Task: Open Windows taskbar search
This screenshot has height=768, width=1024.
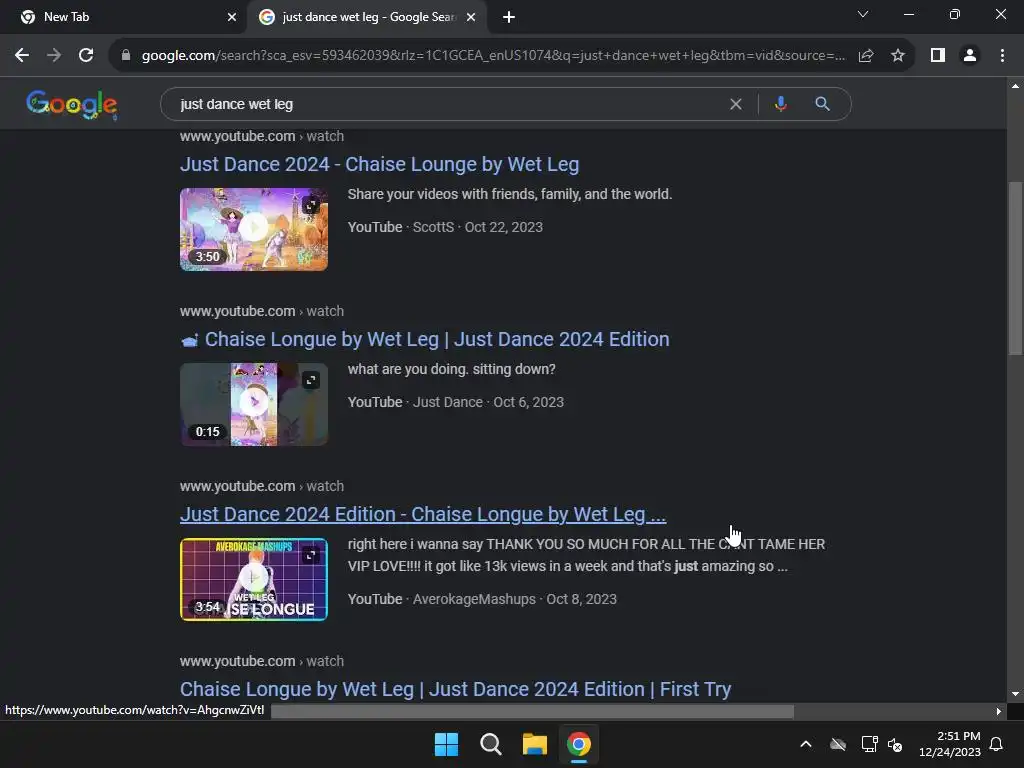Action: (x=490, y=744)
